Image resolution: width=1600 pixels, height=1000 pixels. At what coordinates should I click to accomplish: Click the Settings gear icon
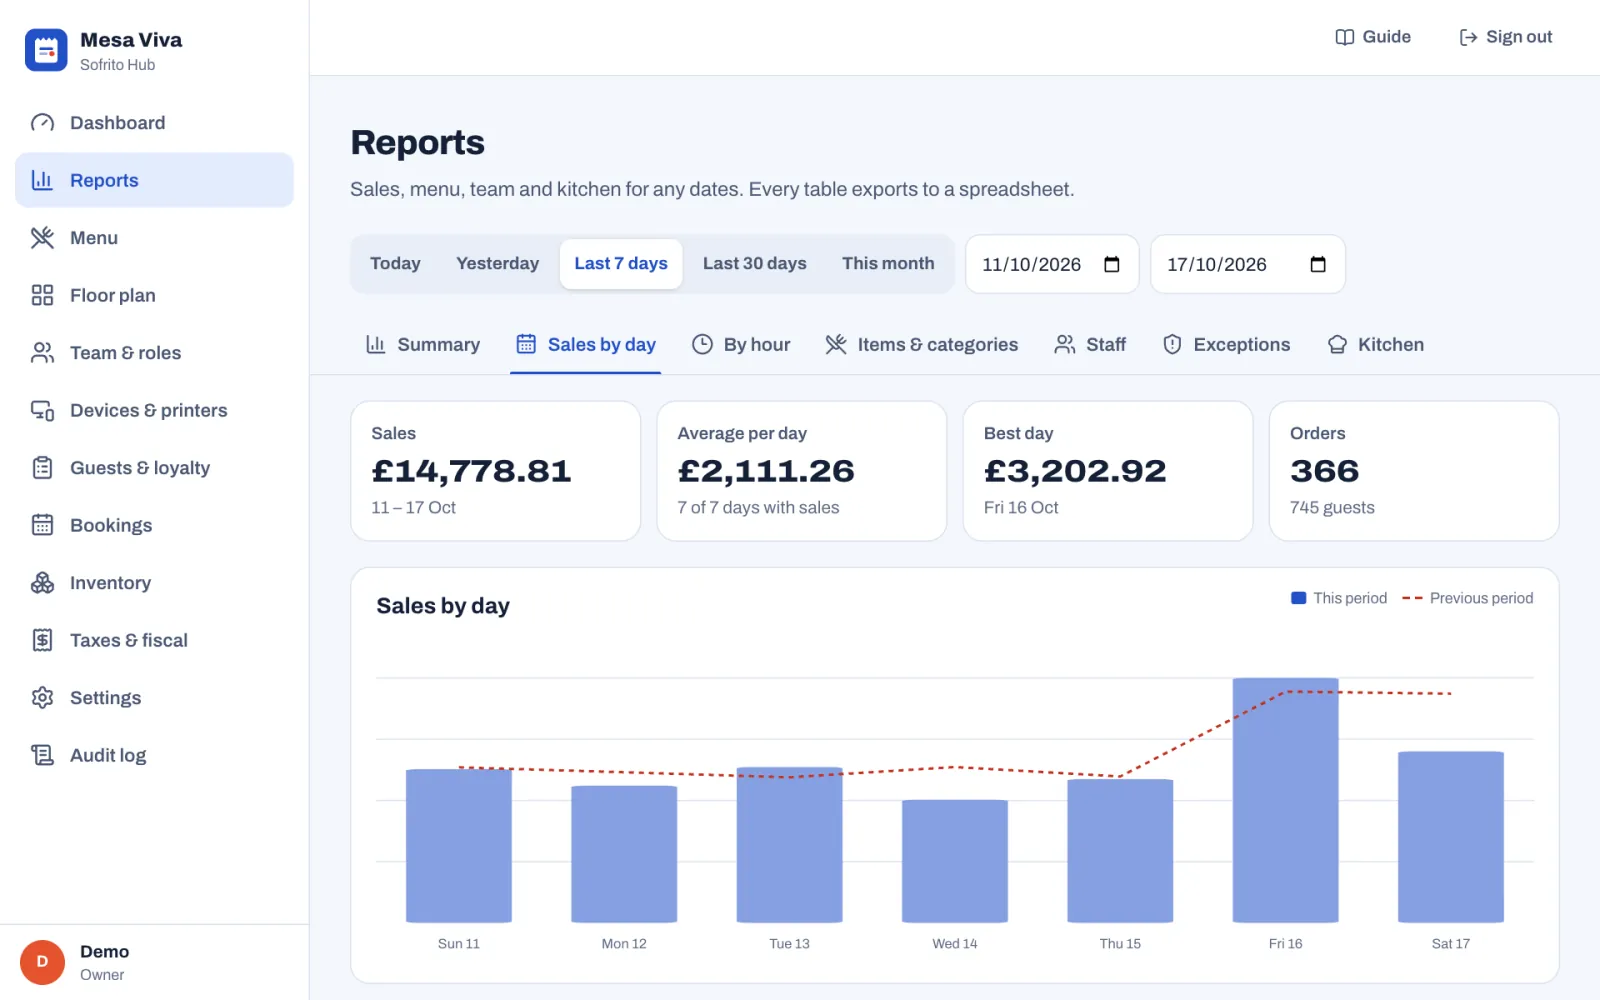click(x=42, y=698)
